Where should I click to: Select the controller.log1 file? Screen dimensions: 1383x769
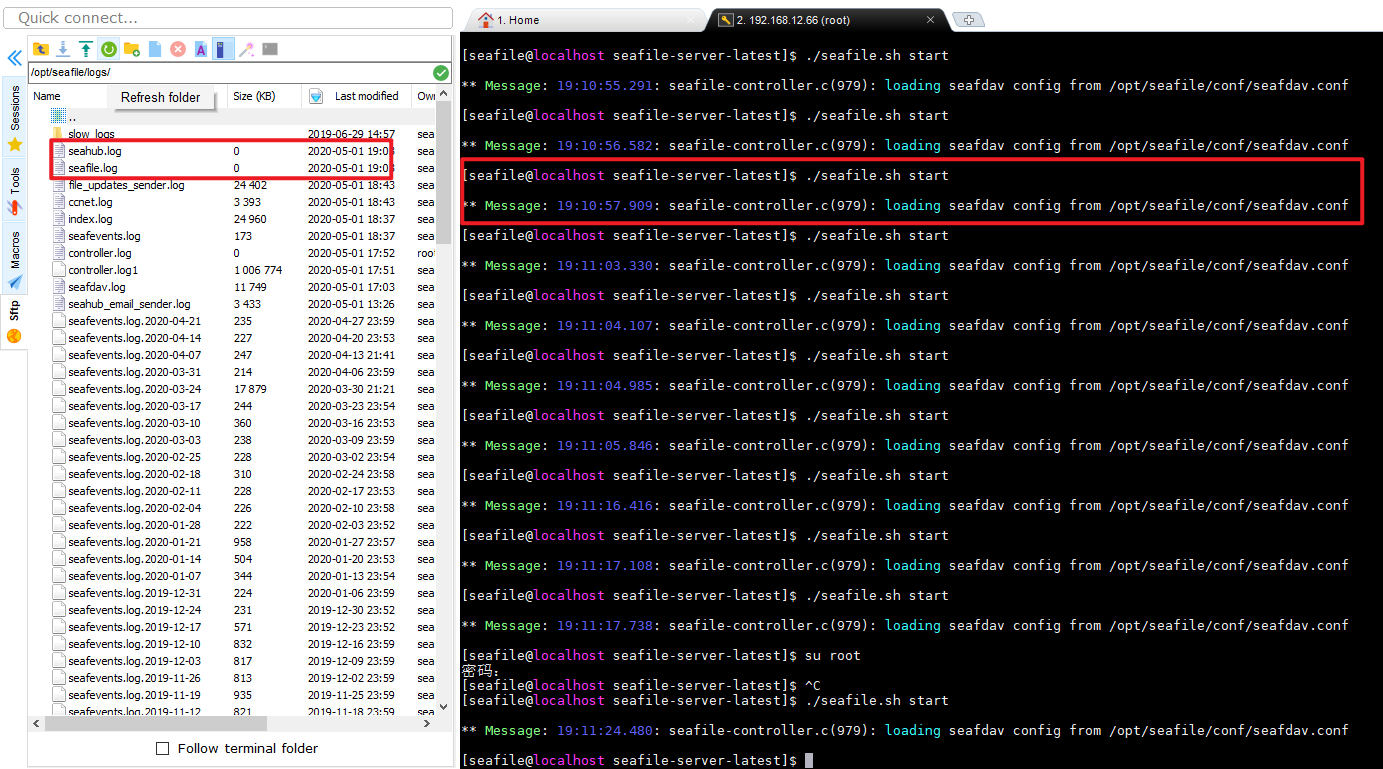tap(103, 270)
